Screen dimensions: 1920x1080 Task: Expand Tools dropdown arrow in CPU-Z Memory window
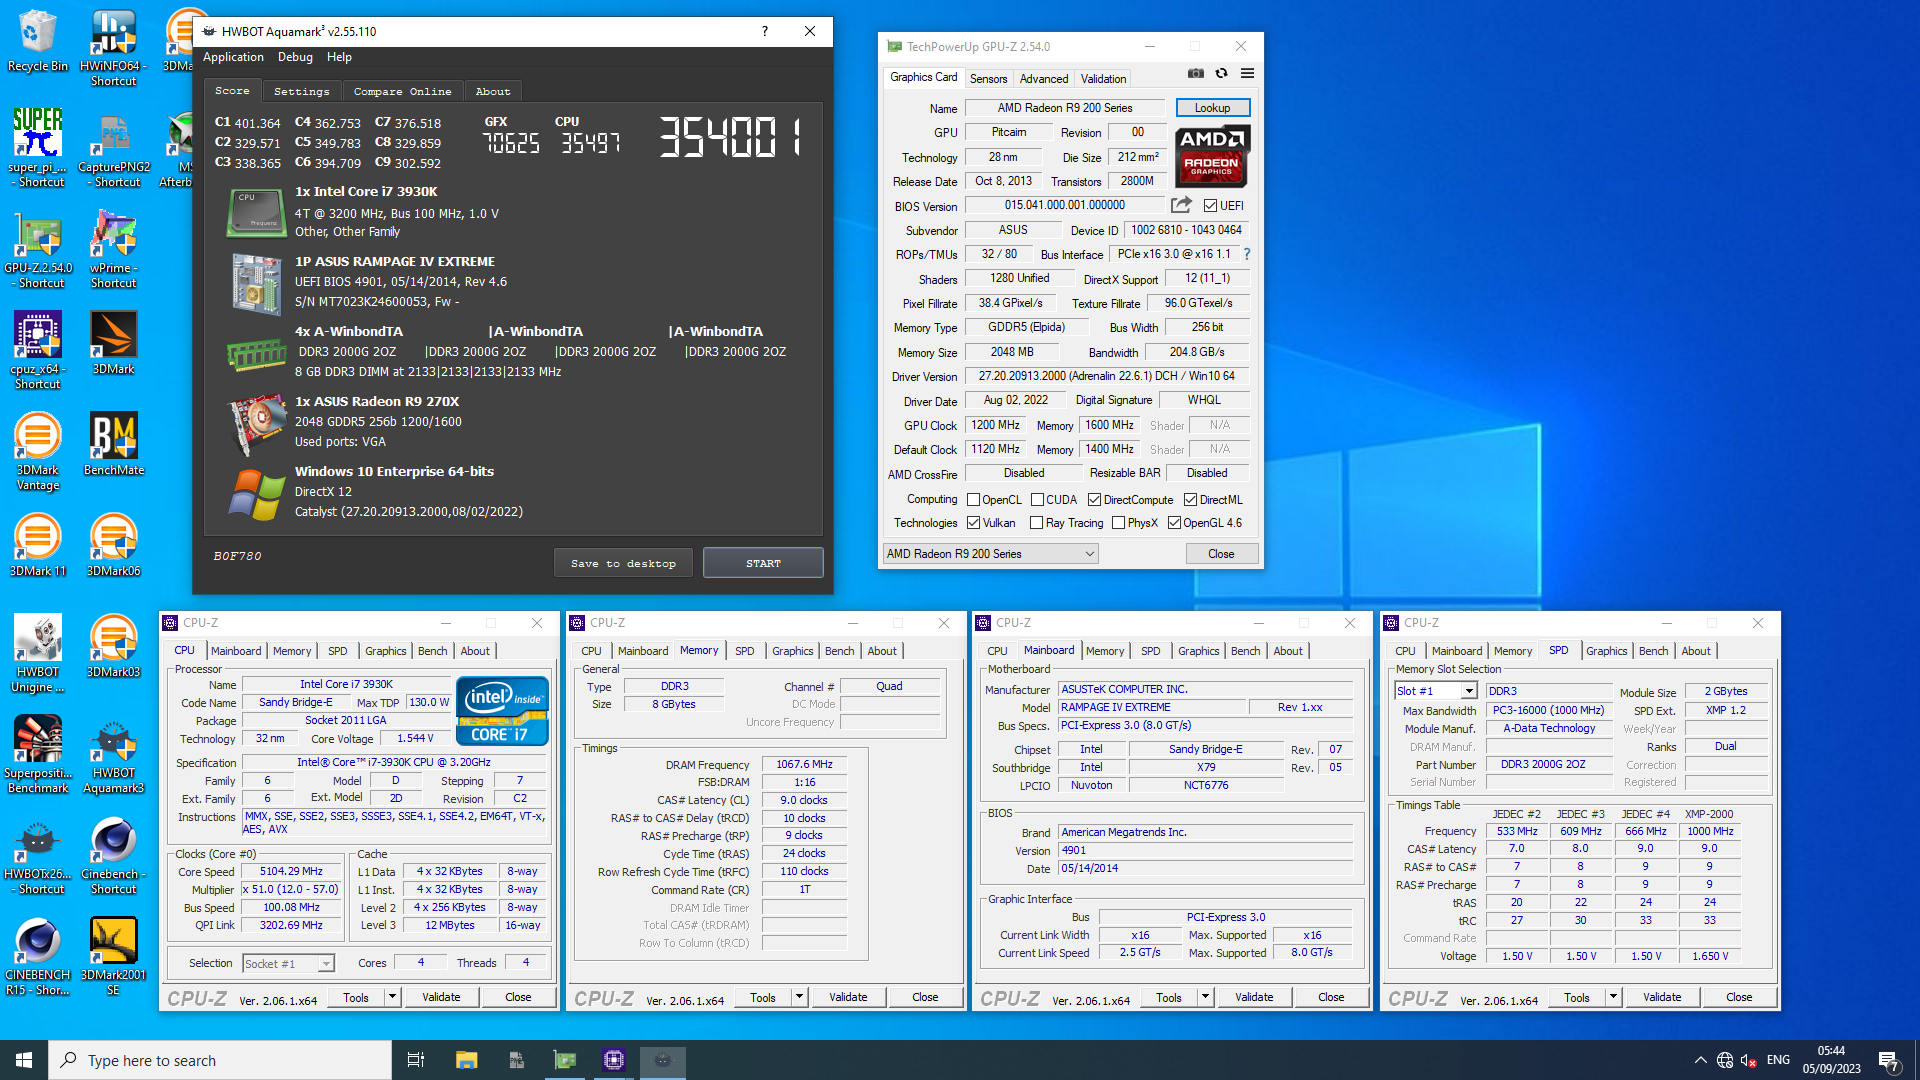coord(799,997)
